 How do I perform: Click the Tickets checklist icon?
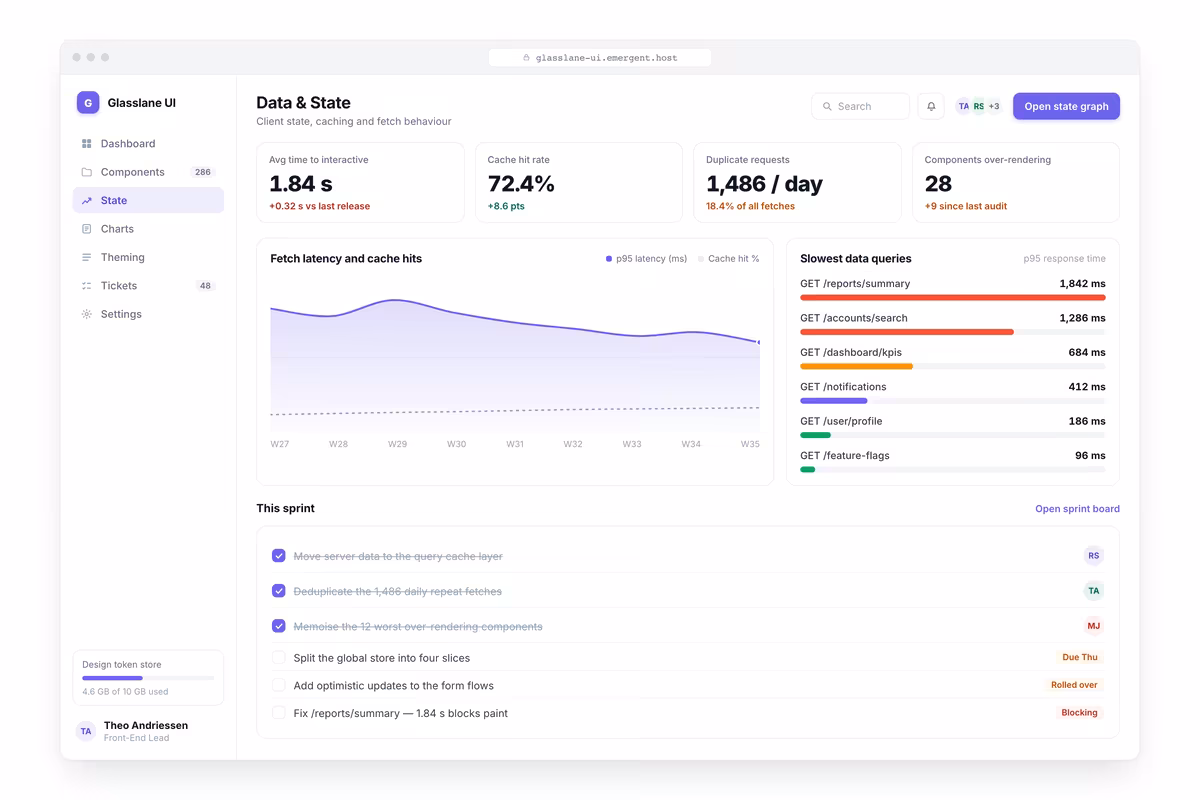tap(87, 286)
